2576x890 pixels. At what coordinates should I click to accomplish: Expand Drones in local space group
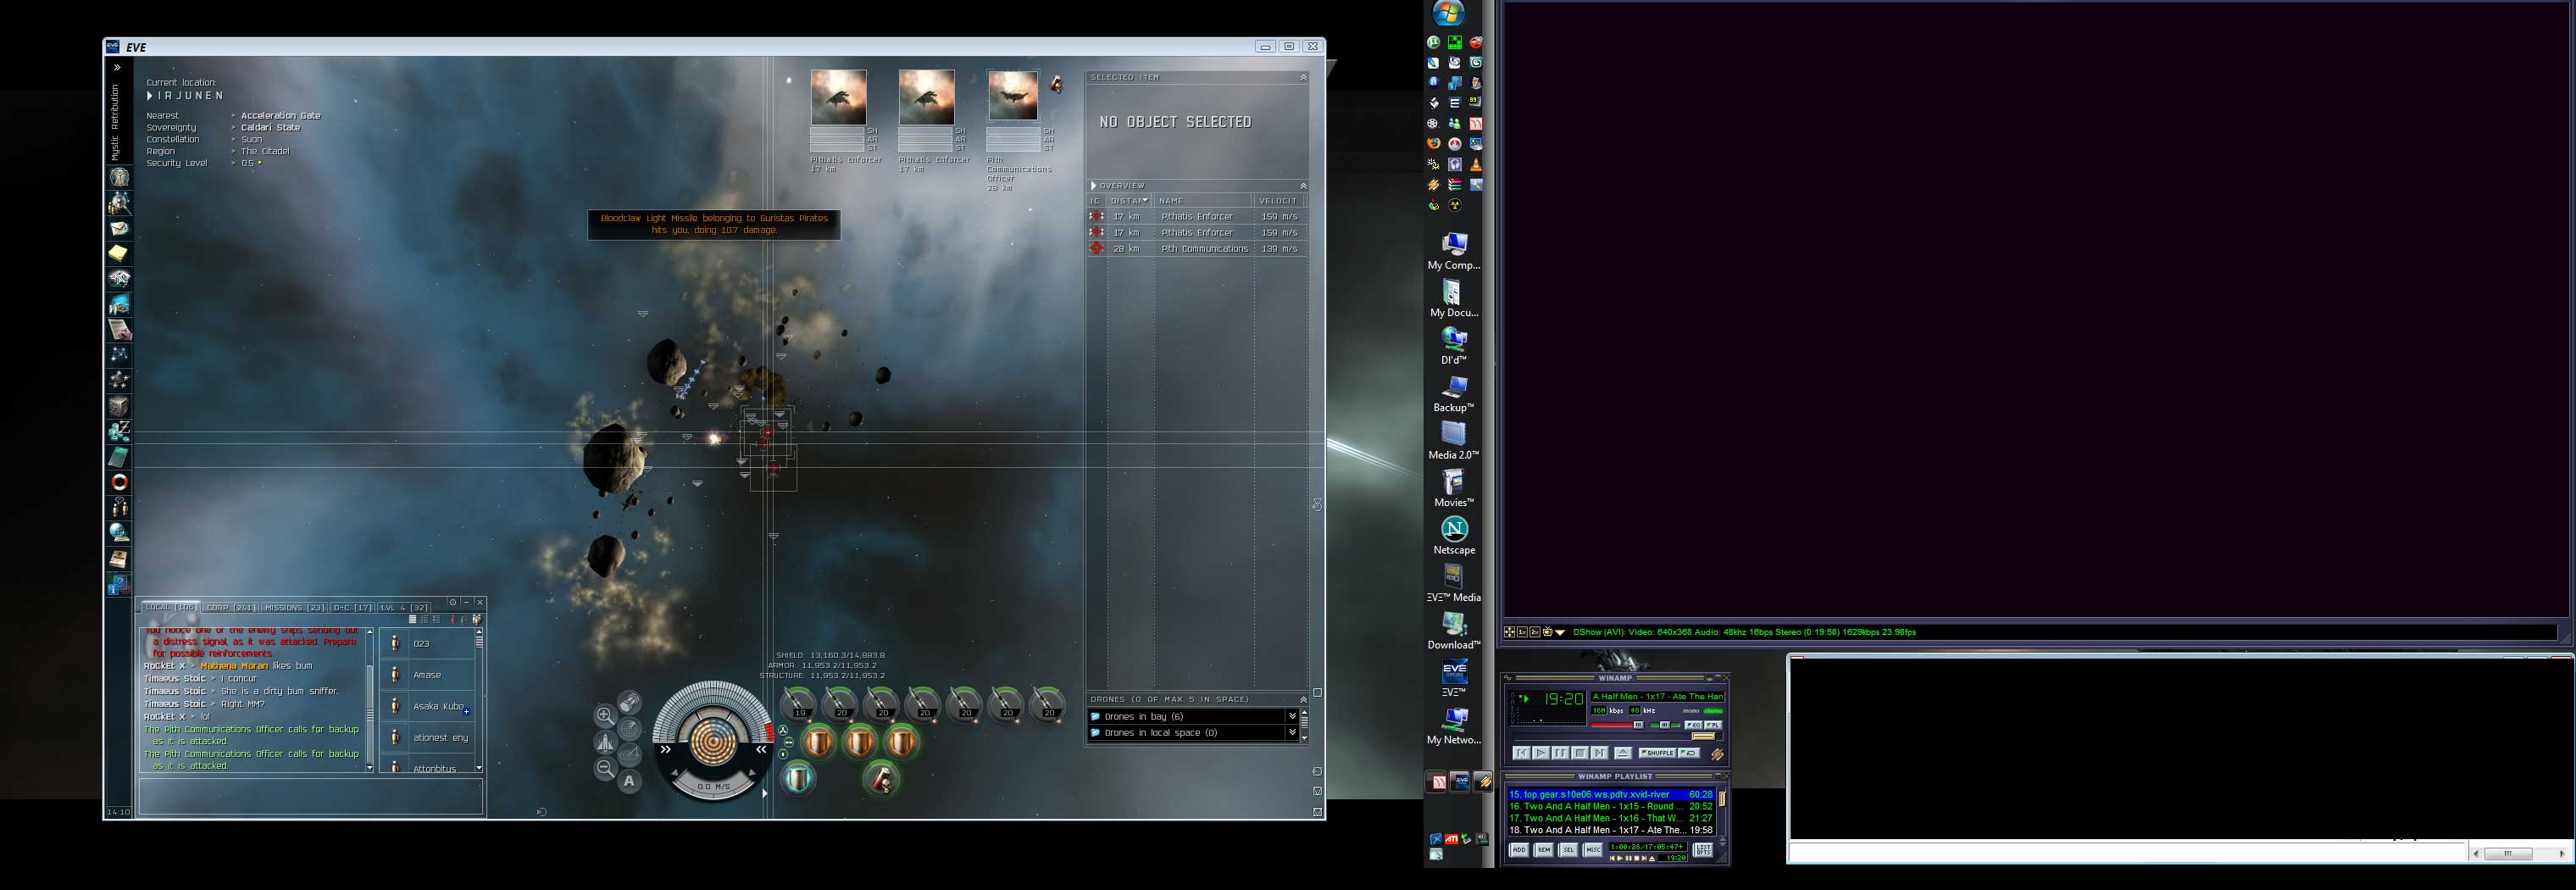[x=1292, y=733]
